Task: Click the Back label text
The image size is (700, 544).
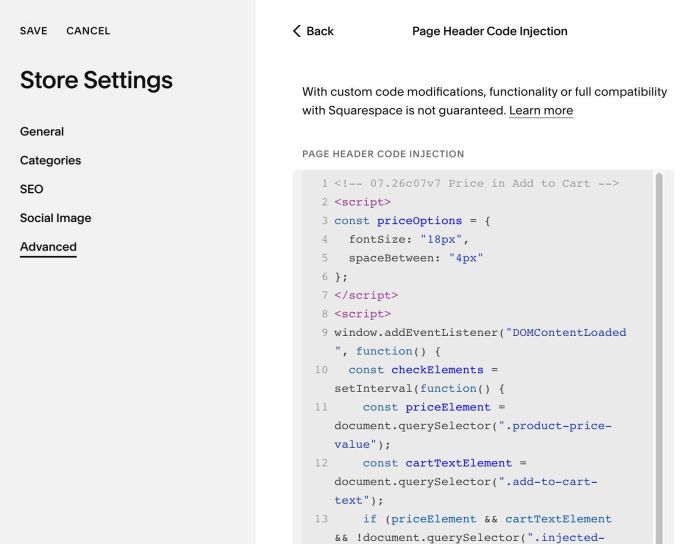Action: [x=320, y=31]
